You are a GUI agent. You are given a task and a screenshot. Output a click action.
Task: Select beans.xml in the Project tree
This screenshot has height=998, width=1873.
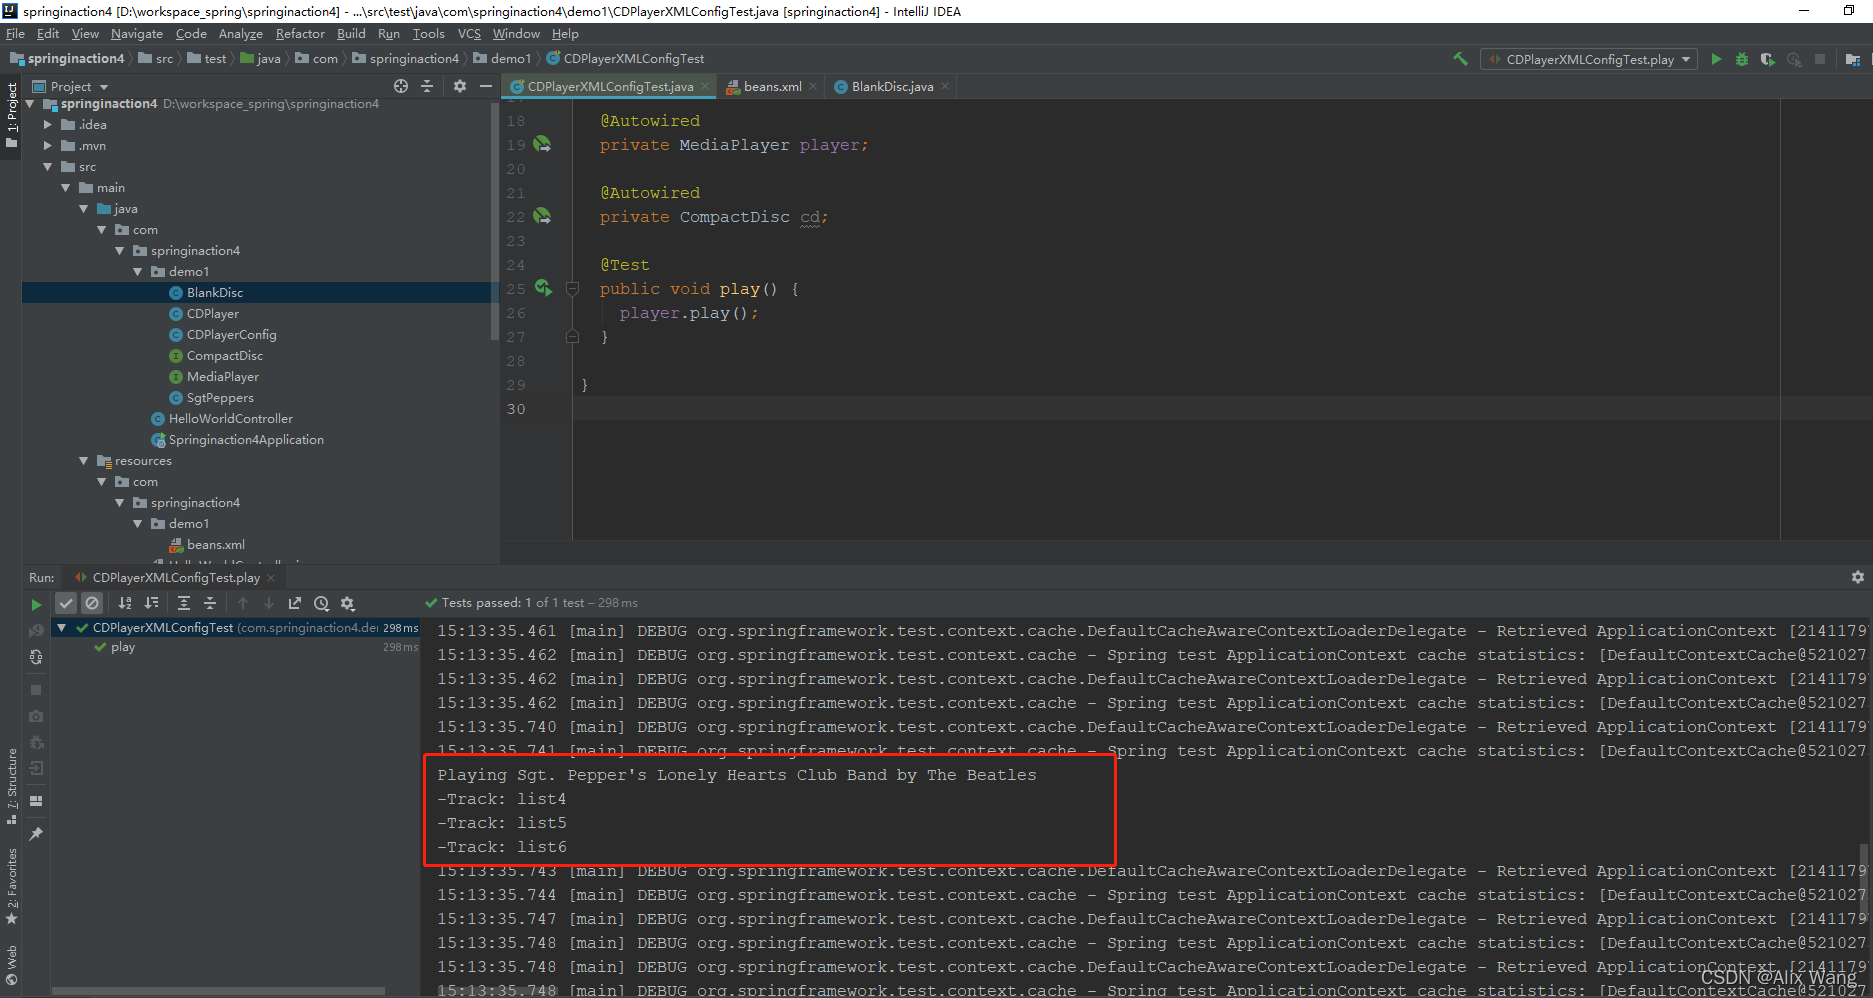[215, 545]
